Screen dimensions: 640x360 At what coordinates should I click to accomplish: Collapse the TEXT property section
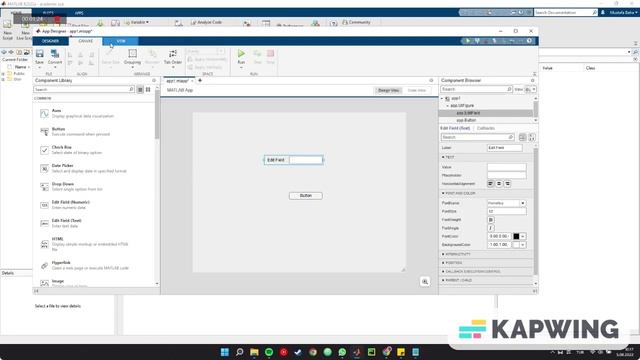tap(443, 157)
